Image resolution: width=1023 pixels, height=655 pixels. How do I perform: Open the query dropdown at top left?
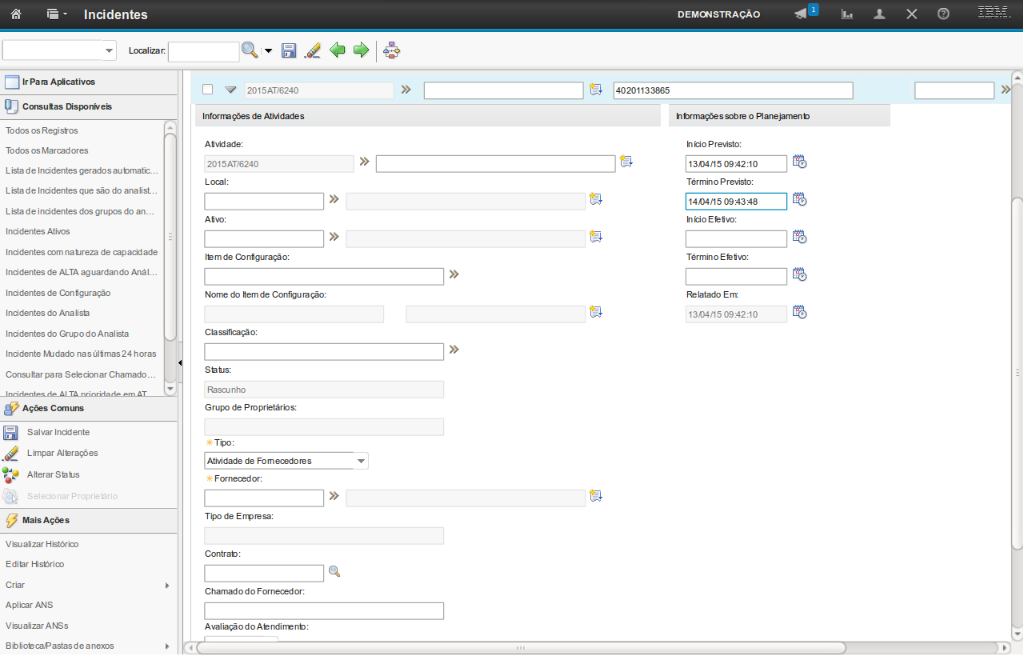pyautogui.click(x=110, y=51)
